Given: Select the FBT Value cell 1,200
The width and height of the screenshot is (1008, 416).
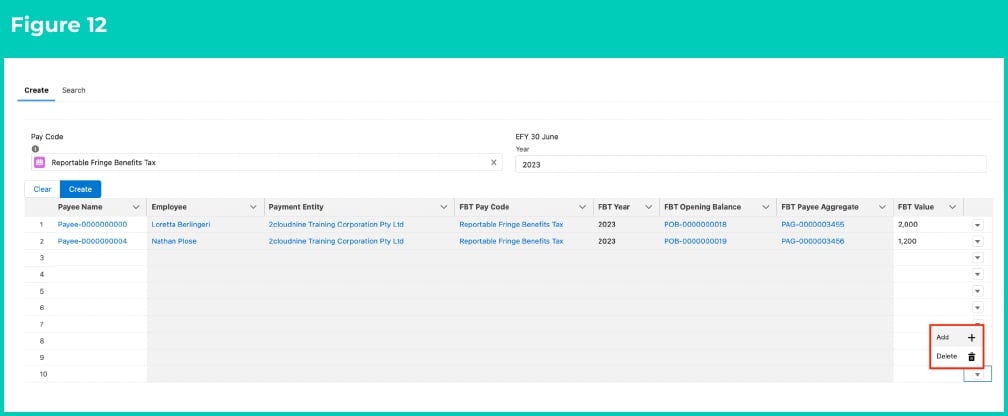Looking at the screenshot, I should [928, 241].
